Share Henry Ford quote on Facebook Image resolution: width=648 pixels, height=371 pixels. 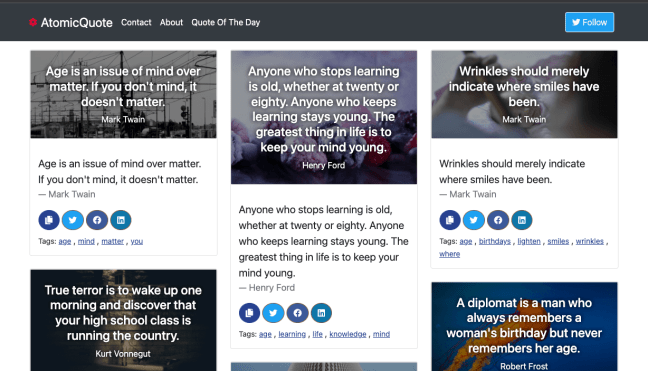pyautogui.click(x=297, y=313)
